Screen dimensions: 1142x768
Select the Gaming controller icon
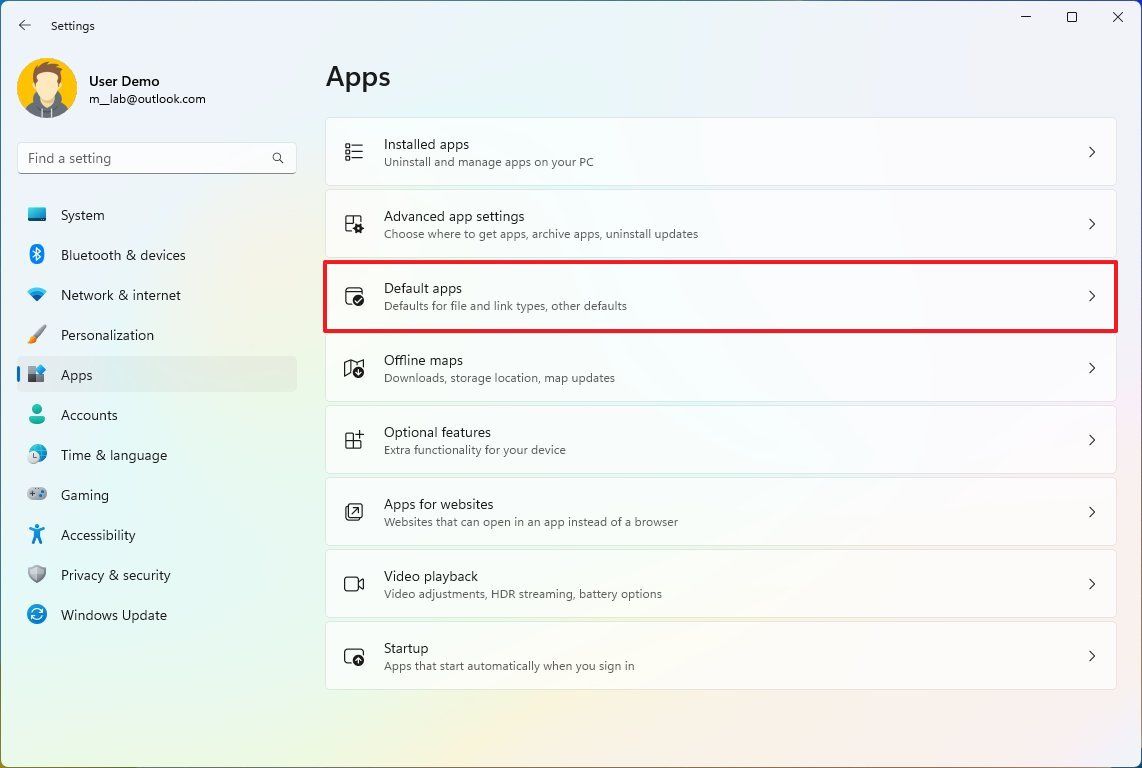(x=36, y=495)
